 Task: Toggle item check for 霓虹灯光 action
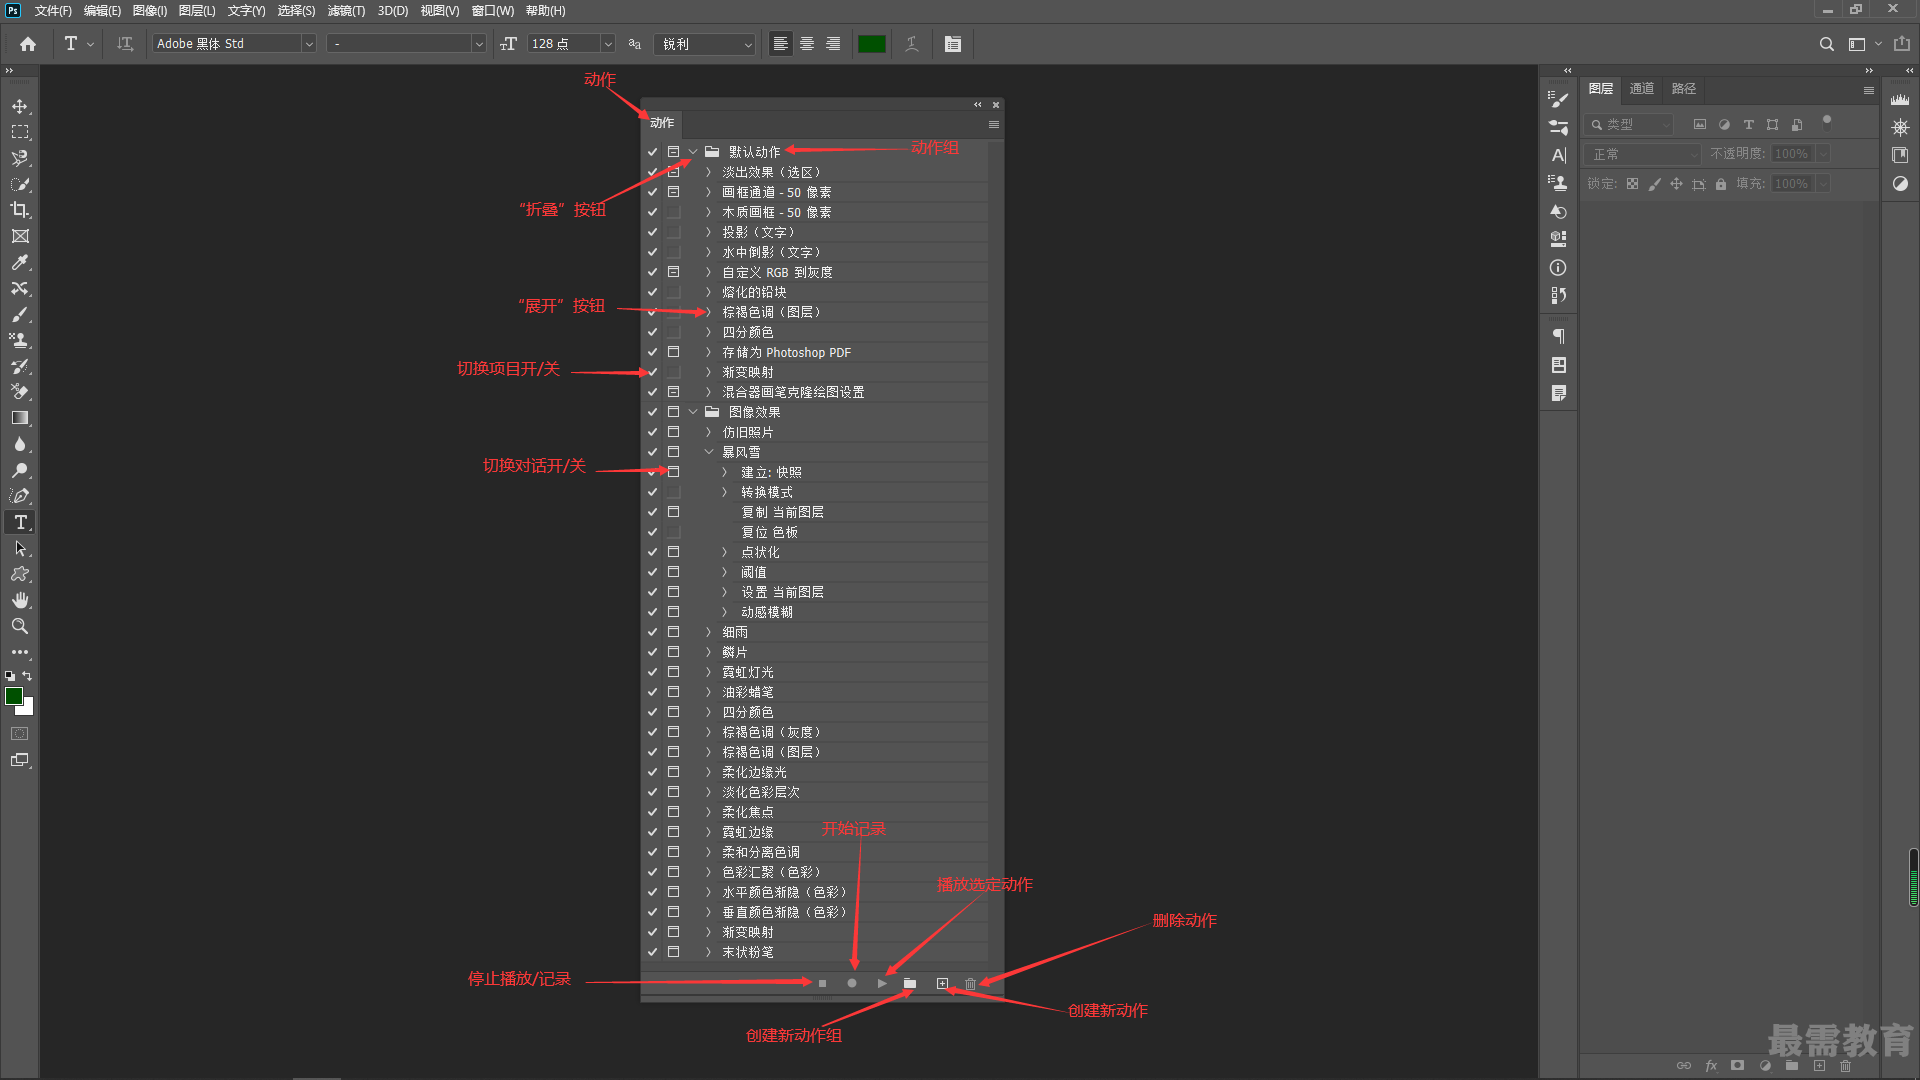click(652, 672)
